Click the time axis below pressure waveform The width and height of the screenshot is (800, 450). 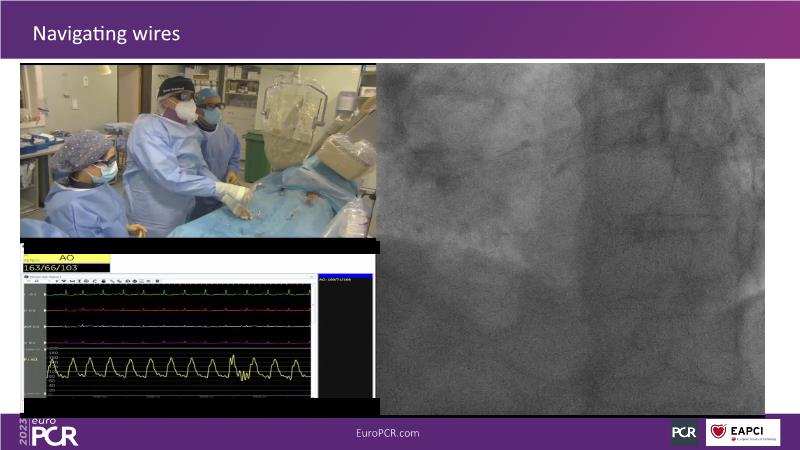point(180,394)
